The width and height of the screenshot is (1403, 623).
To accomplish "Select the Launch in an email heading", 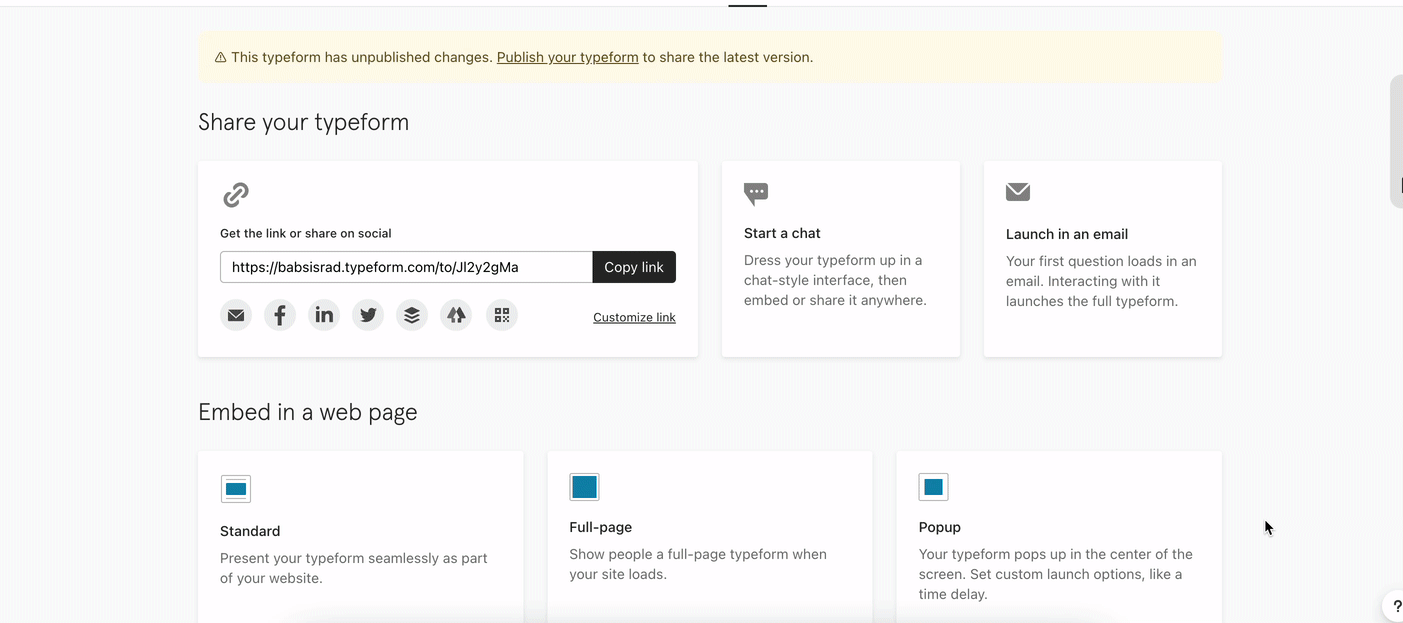I will [x=1067, y=234].
